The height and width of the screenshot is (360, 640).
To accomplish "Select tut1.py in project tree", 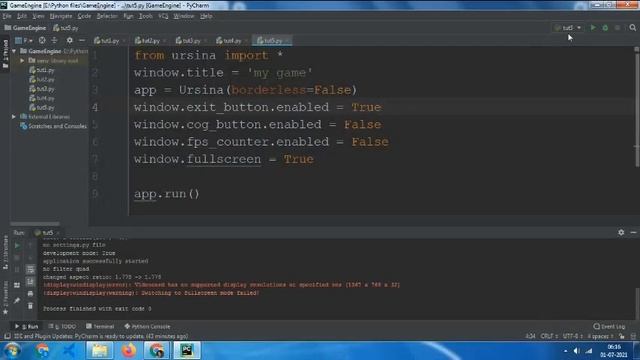I will click(42, 70).
